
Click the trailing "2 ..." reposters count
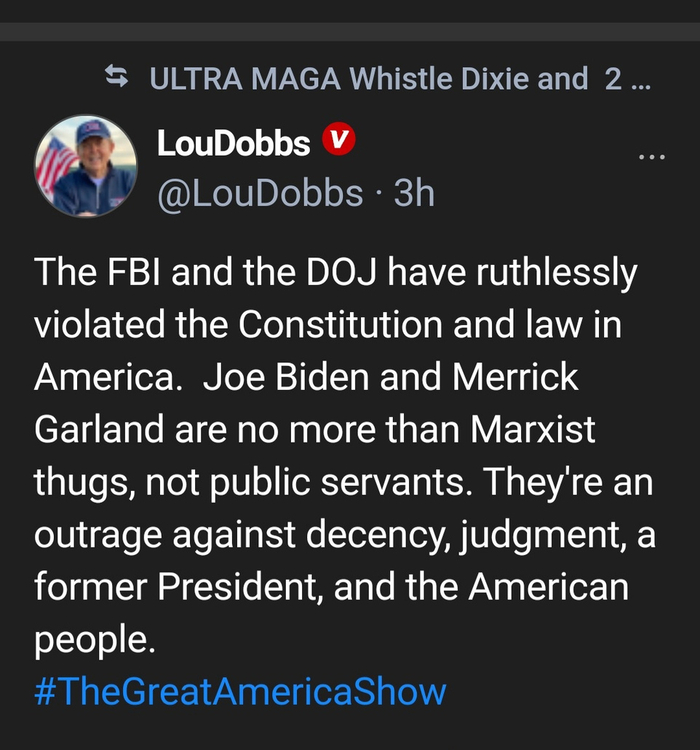[628, 78]
